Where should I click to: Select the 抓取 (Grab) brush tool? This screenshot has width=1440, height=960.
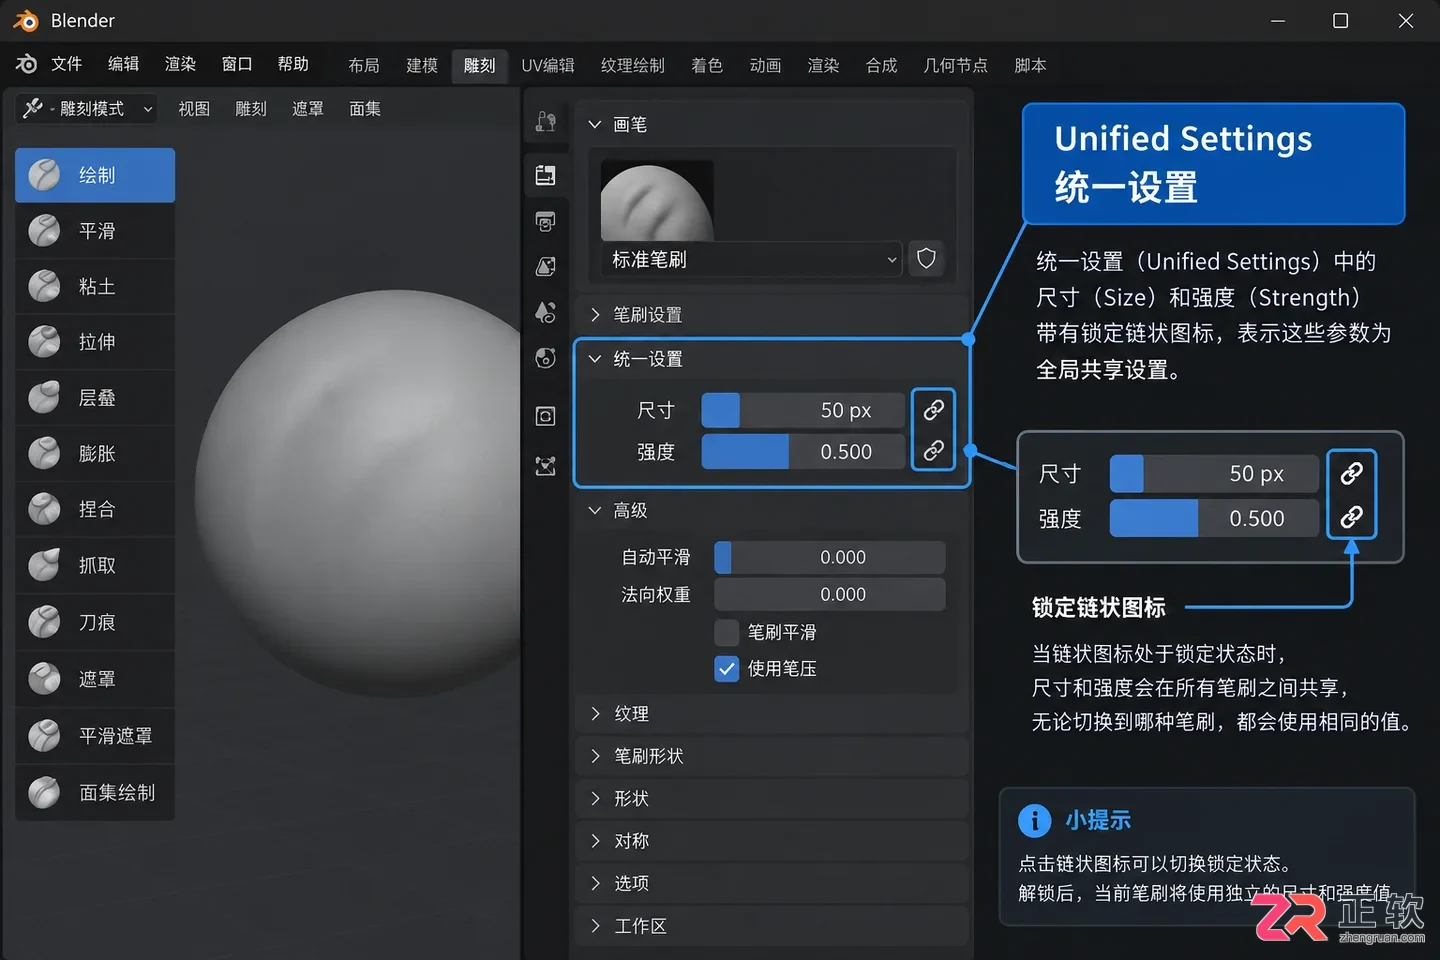95,566
